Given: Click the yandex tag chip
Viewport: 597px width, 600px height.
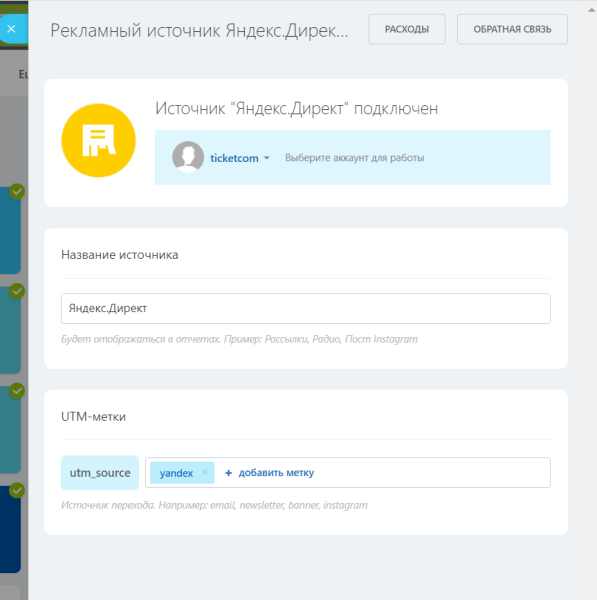Looking at the screenshot, I should point(182,473).
